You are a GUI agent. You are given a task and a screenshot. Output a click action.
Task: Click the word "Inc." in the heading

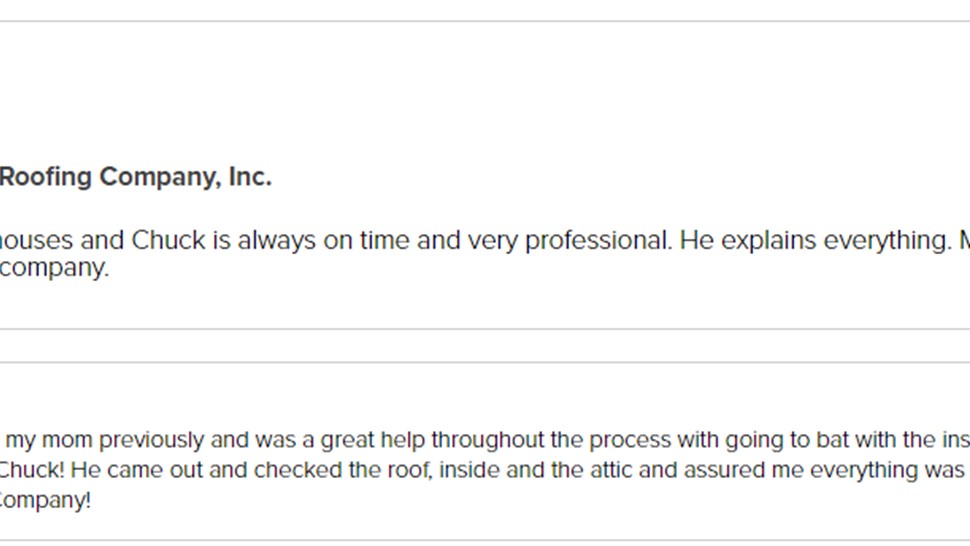point(250,177)
